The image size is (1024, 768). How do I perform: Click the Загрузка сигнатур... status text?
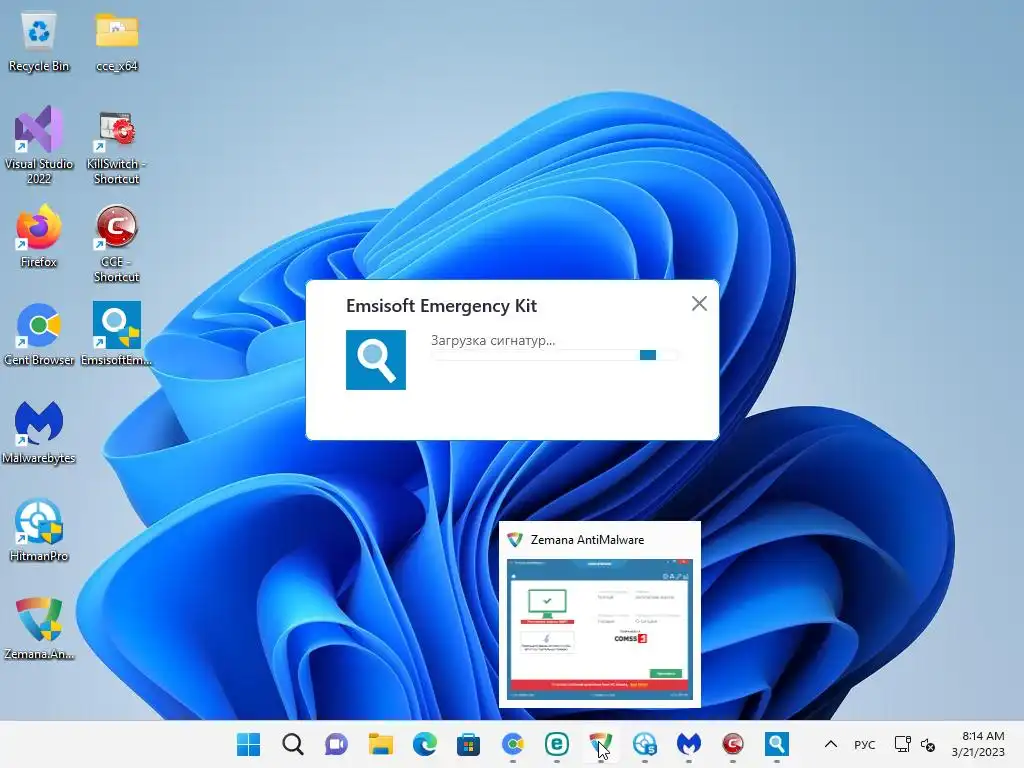click(x=493, y=340)
